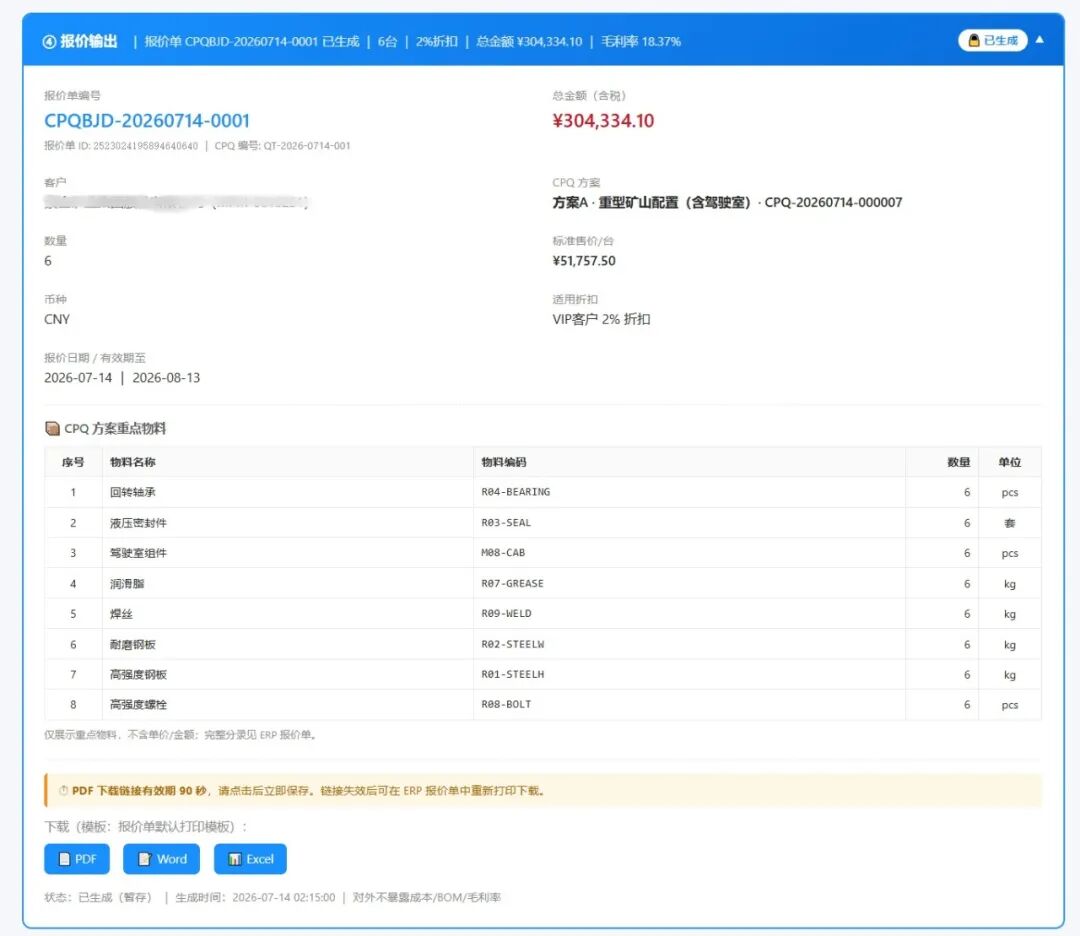Click the 单位 column header
This screenshot has height=936, width=1080.
pos(1010,462)
